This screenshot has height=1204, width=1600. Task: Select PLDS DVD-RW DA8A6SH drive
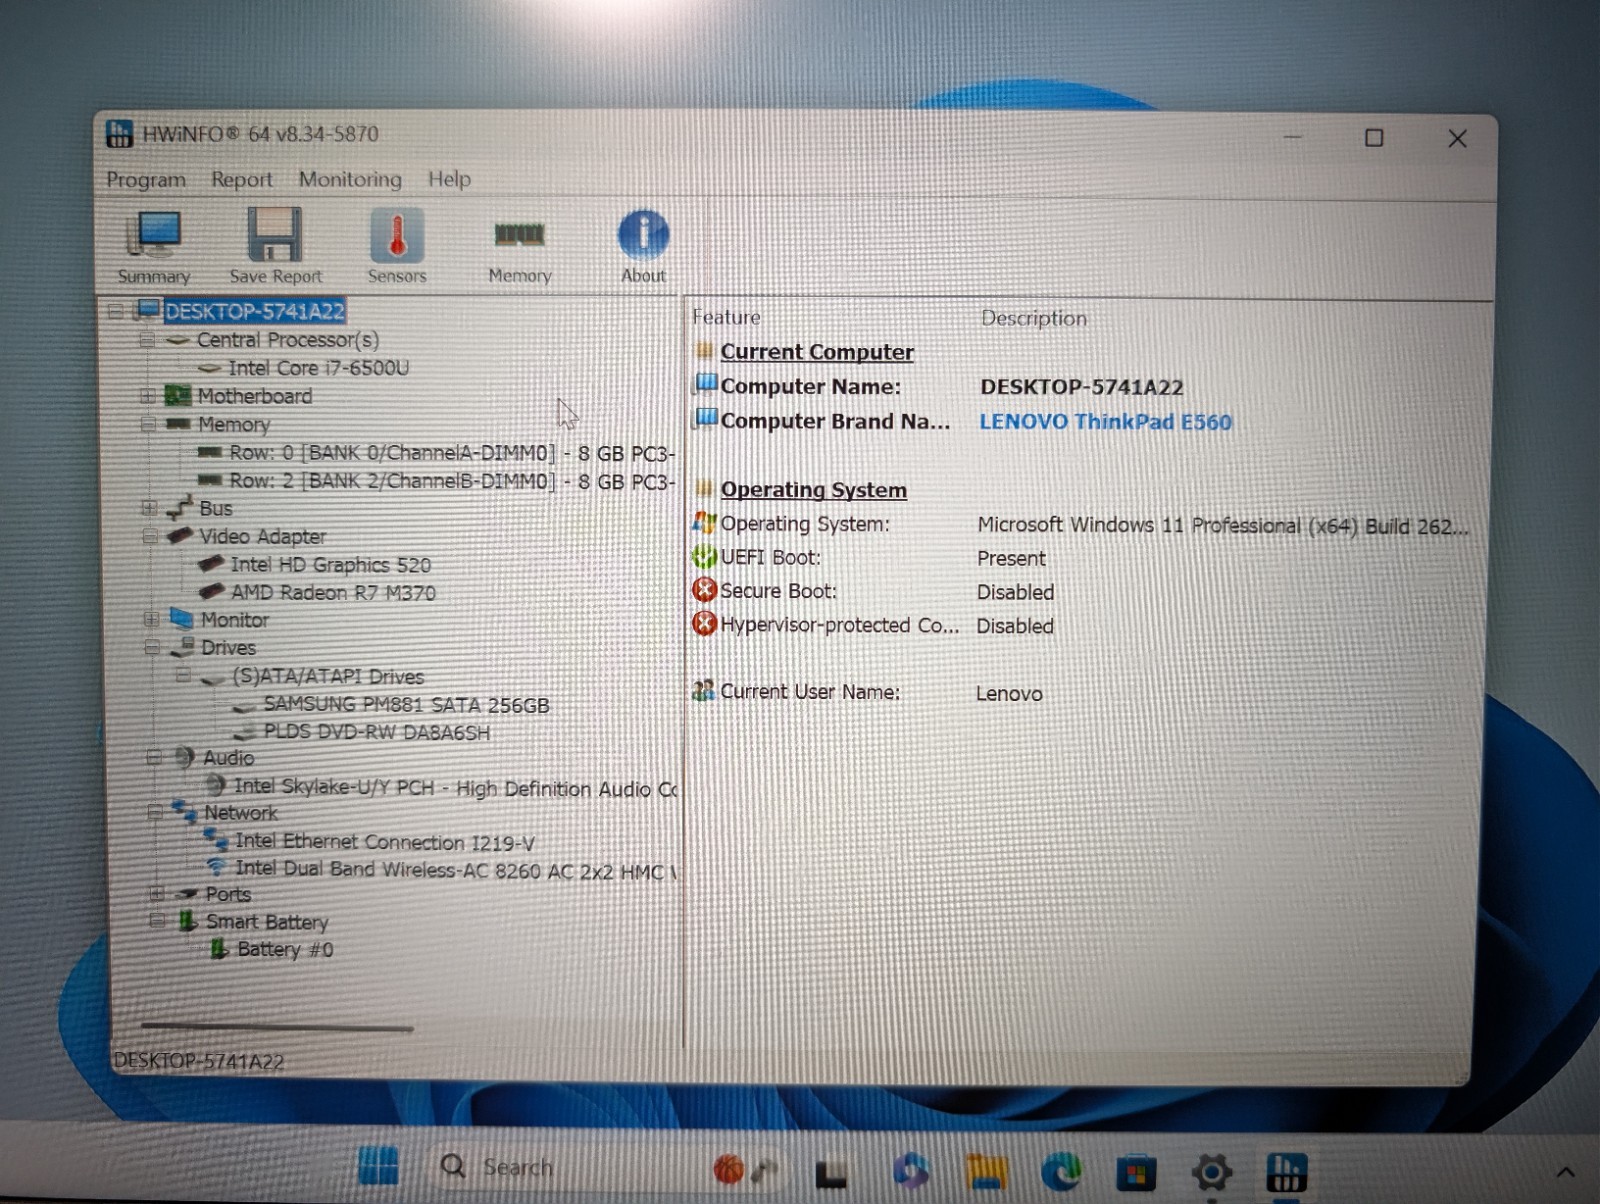click(x=377, y=732)
